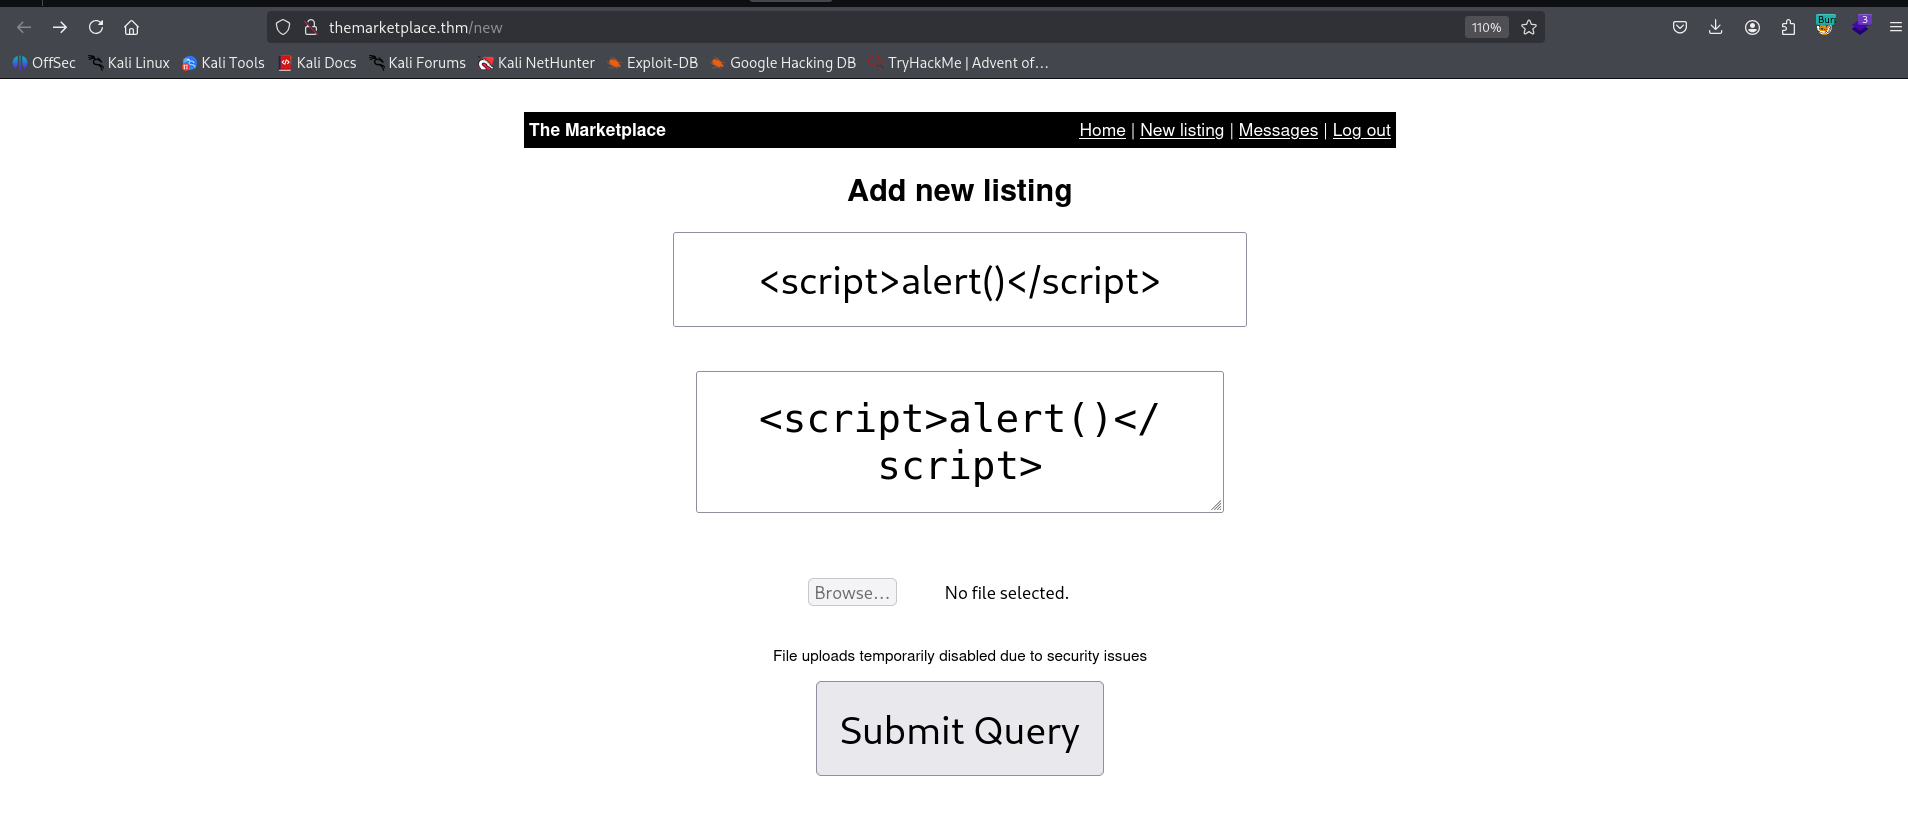1908x818 pixels.
Task: Open the Pocket save icon
Action: click(1680, 27)
